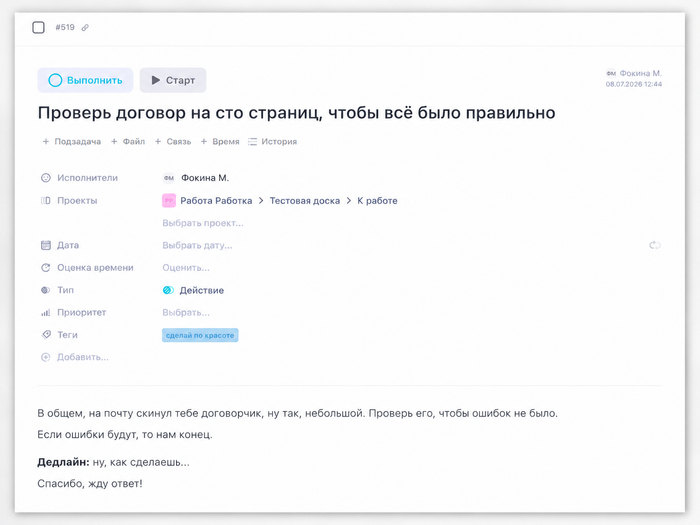
Task: Click the Исполнители field label
Action: pyautogui.click(x=88, y=178)
